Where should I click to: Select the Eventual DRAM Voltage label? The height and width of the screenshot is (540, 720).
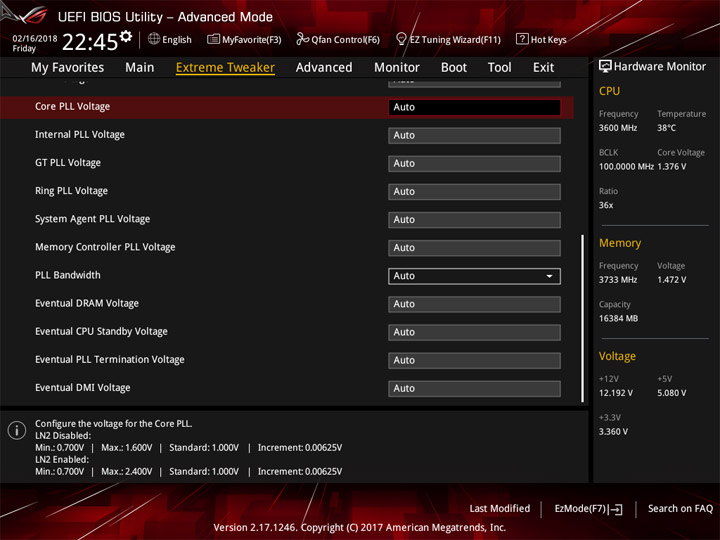[87, 304]
